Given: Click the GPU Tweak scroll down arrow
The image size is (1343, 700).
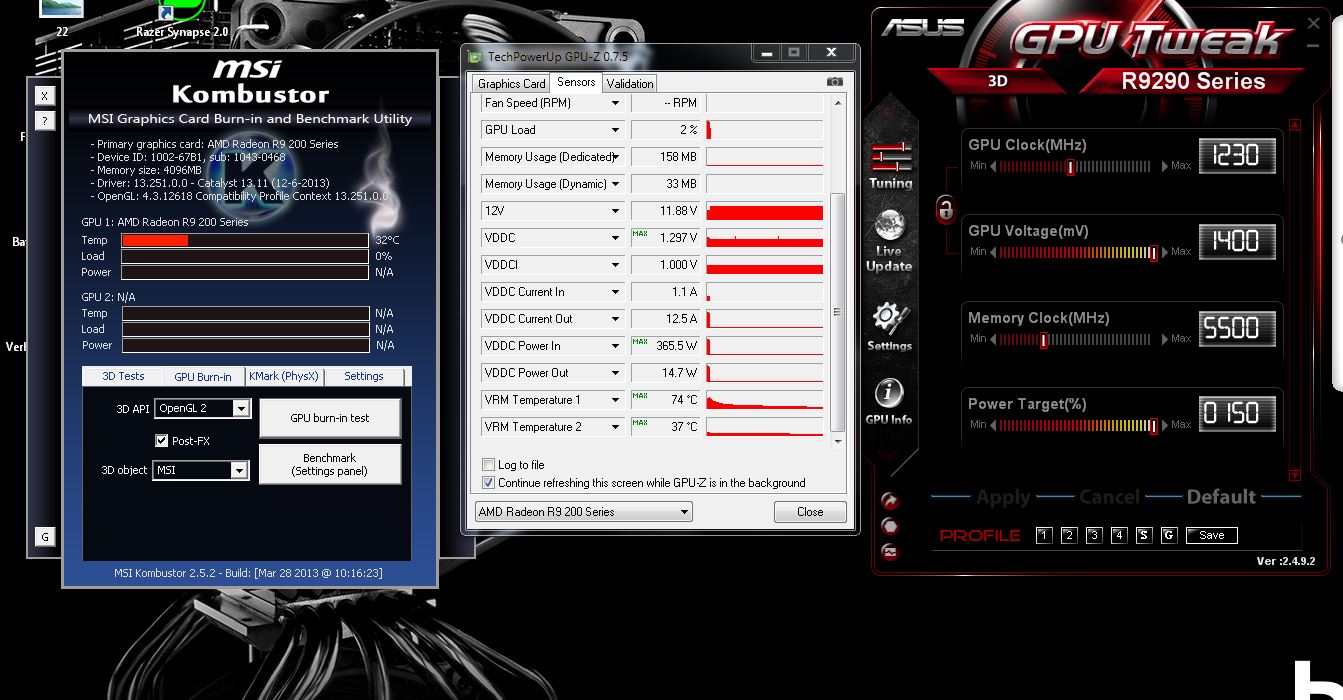Looking at the screenshot, I should 1296,475.
